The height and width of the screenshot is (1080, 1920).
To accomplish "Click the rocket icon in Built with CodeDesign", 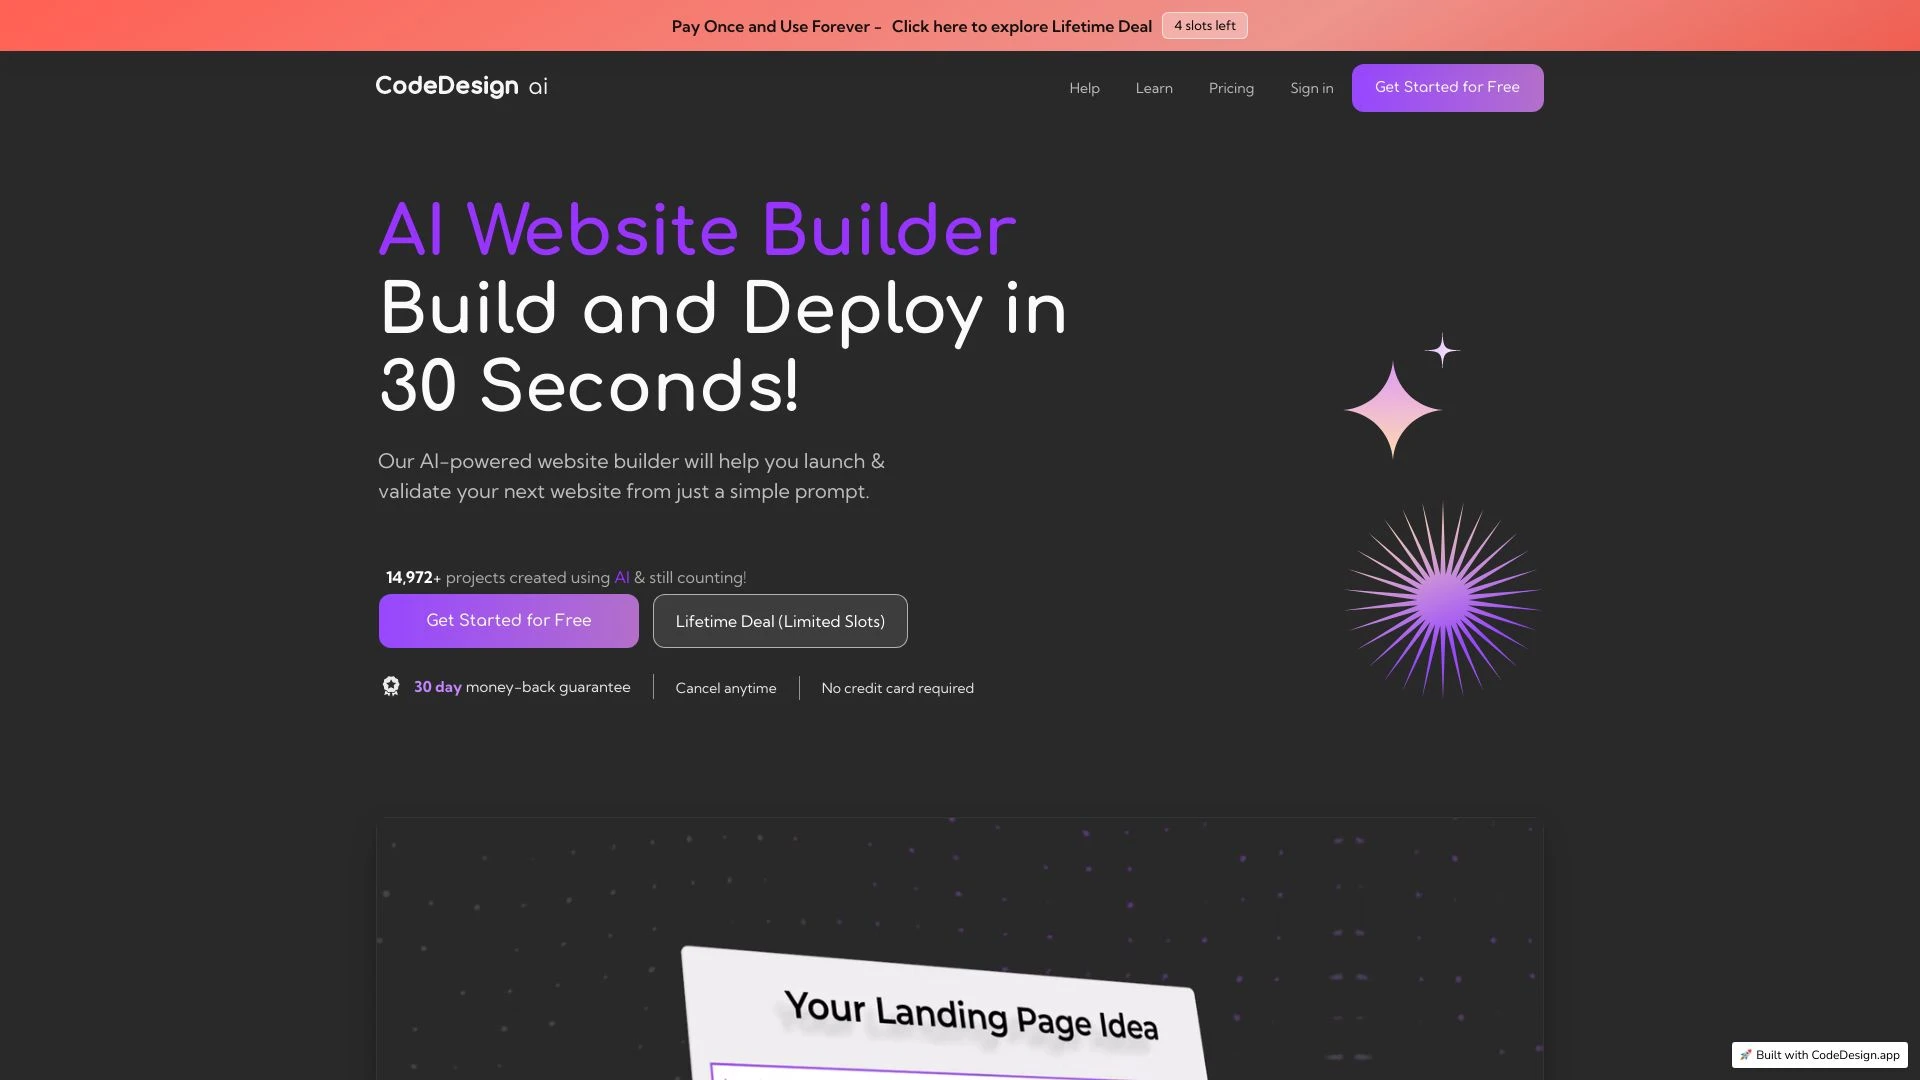I will tap(1745, 1055).
